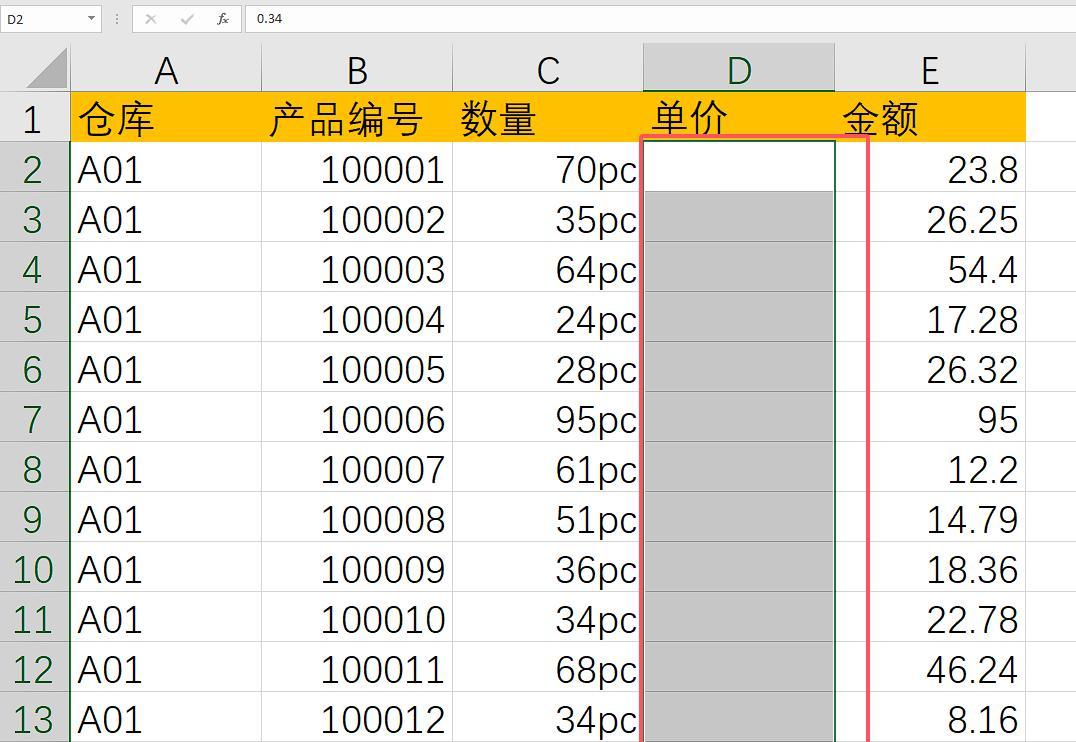Click quantity cell 64pc
The height and width of the screenshot is (742, 1076).
pyautogui.click(x=548, y=268)
